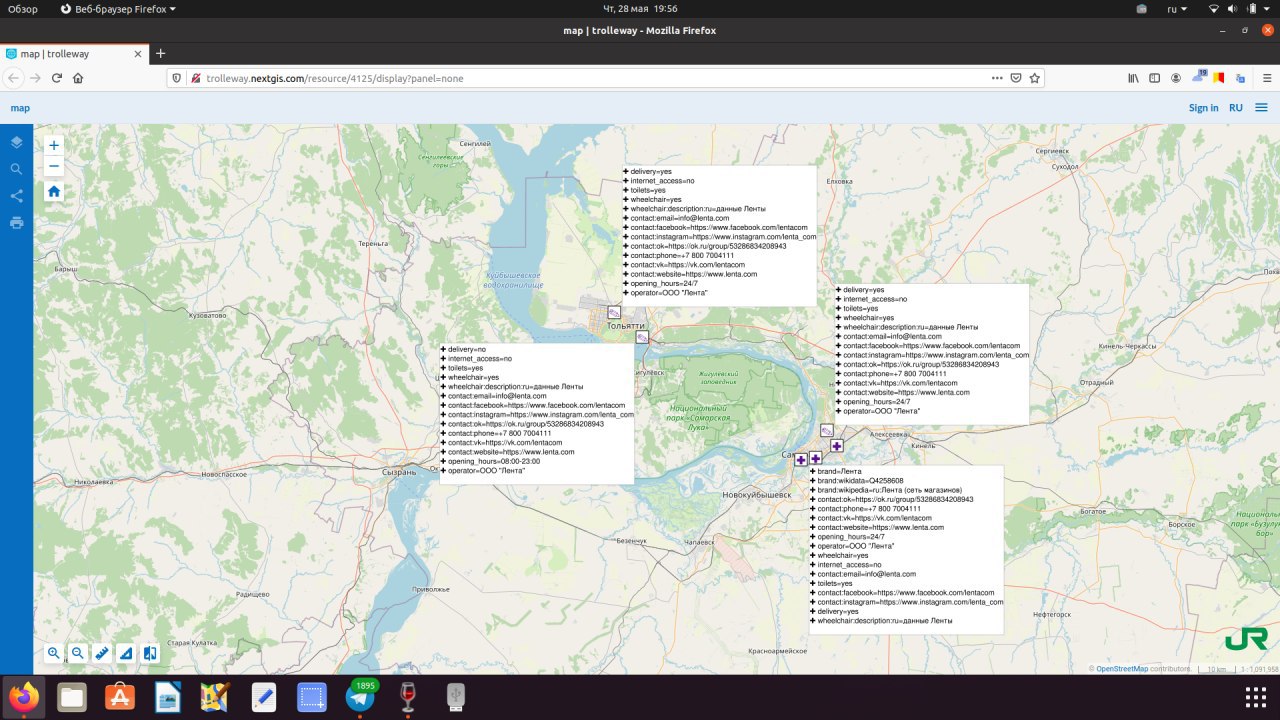Open the text editor from the dock
Screen dimensions: 1280x720
point(264,697)
